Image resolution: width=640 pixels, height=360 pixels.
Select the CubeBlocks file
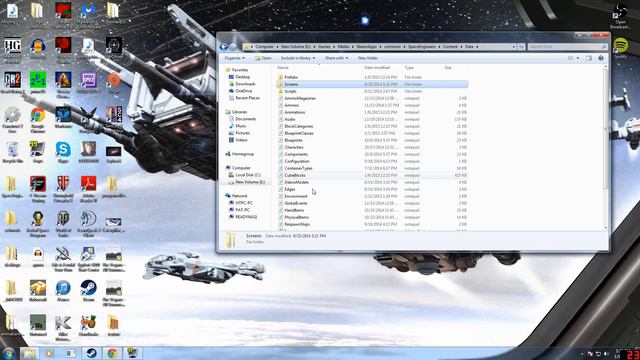pos(372,175)
